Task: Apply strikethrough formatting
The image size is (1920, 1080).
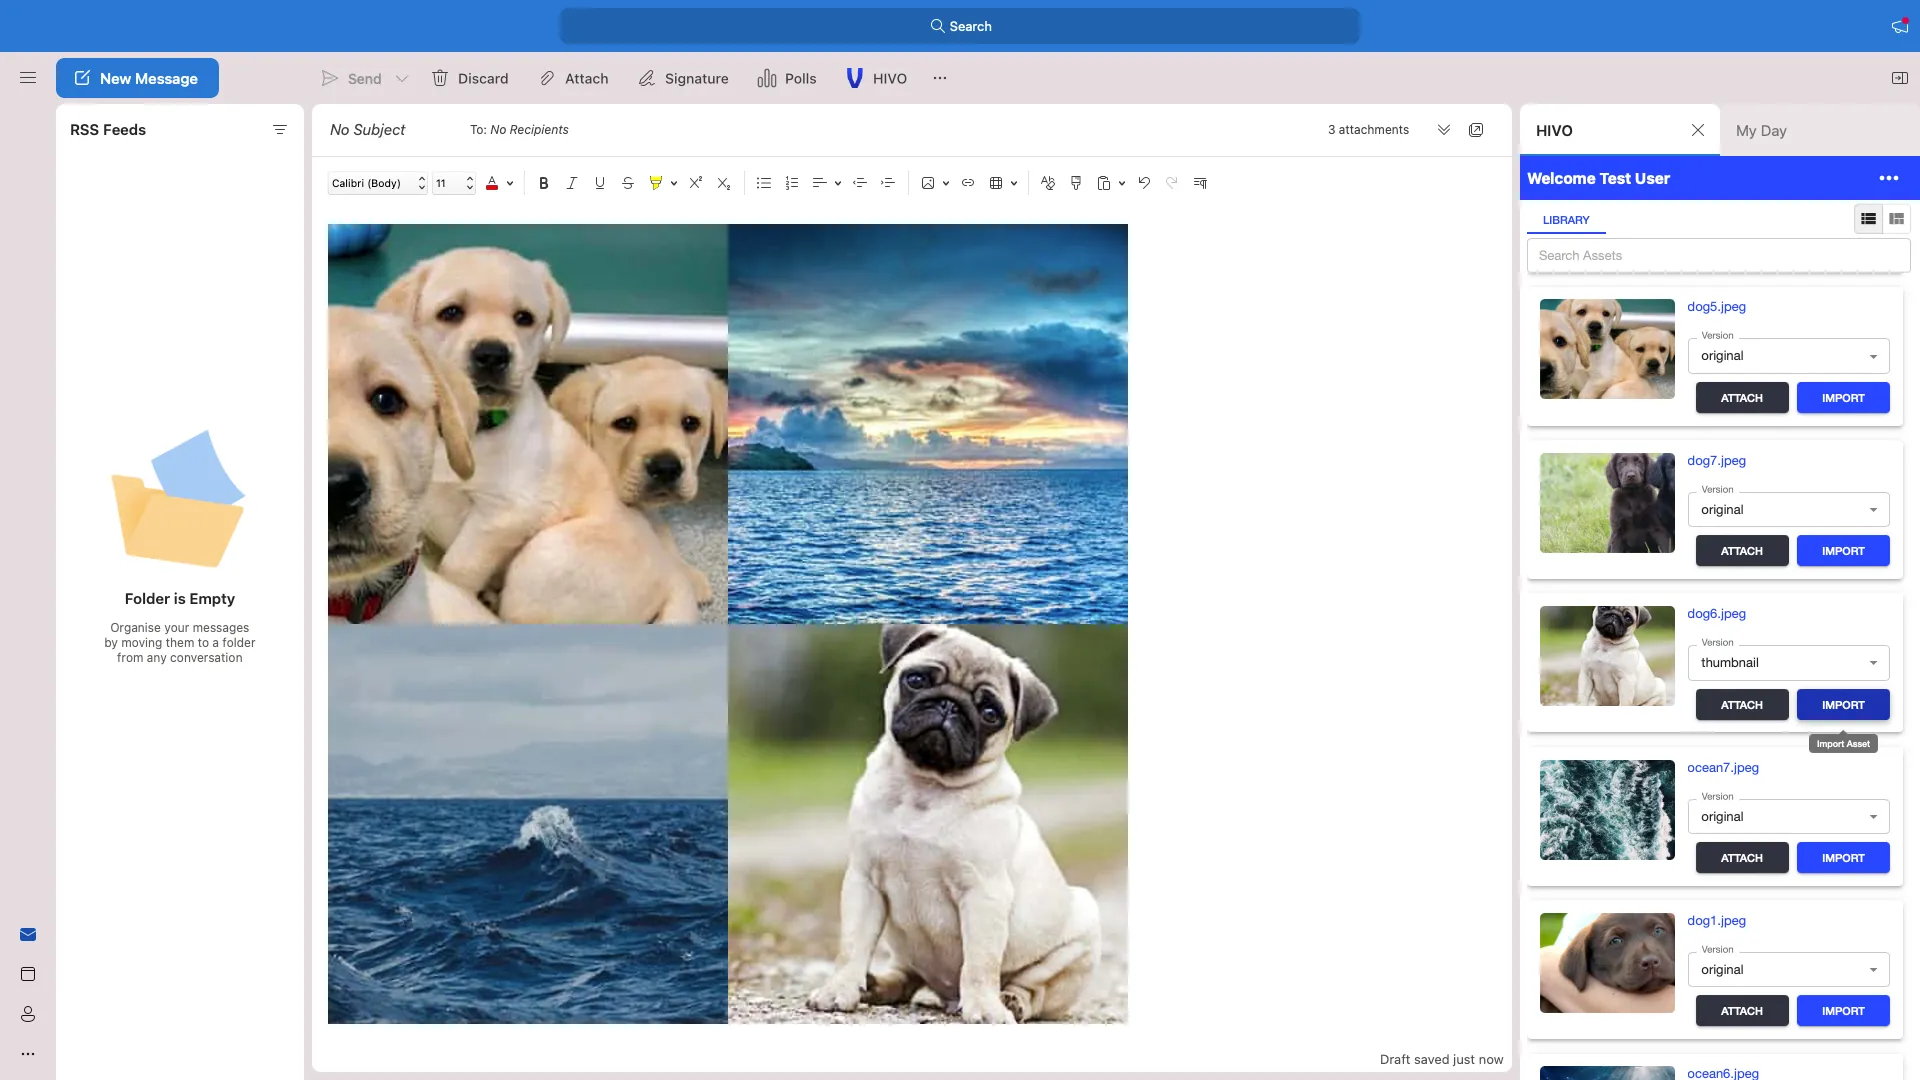Action: click(628, 183)
